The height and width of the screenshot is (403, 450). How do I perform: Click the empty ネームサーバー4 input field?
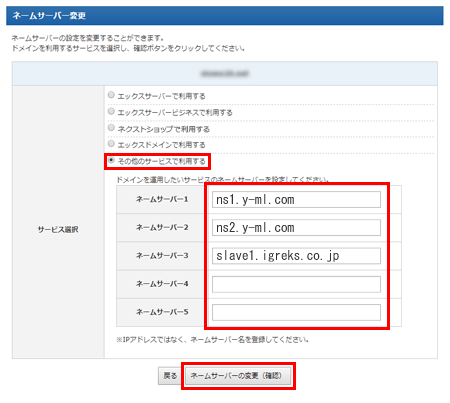(x=296, y=284)
